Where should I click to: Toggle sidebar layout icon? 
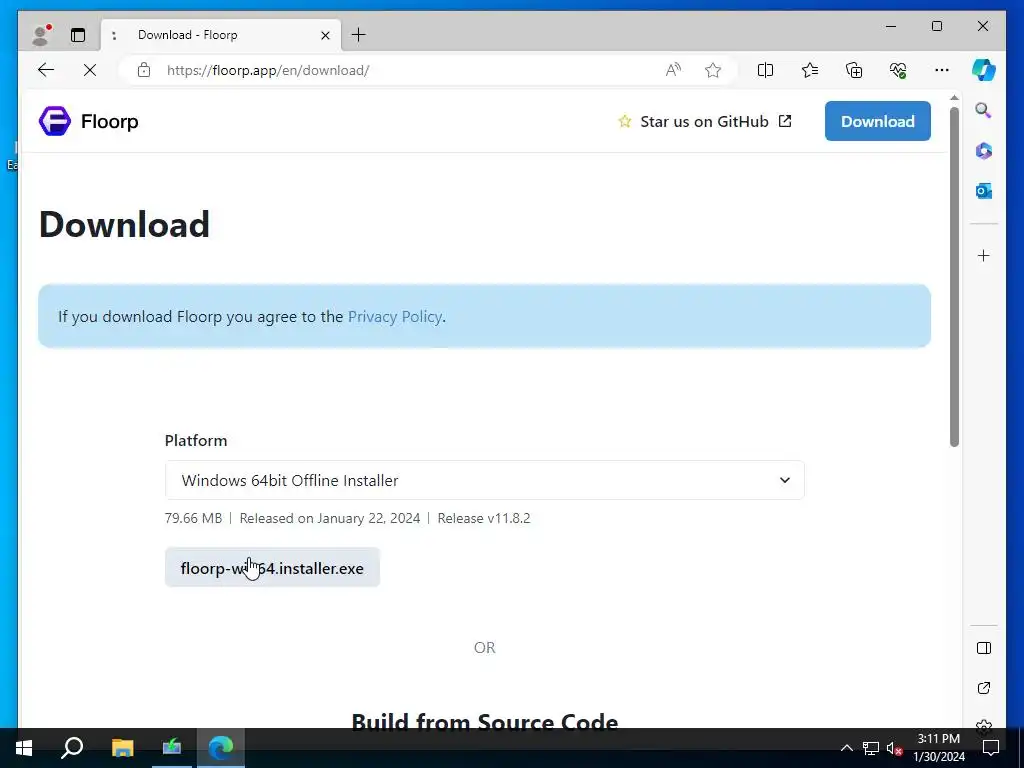[984, 648]
